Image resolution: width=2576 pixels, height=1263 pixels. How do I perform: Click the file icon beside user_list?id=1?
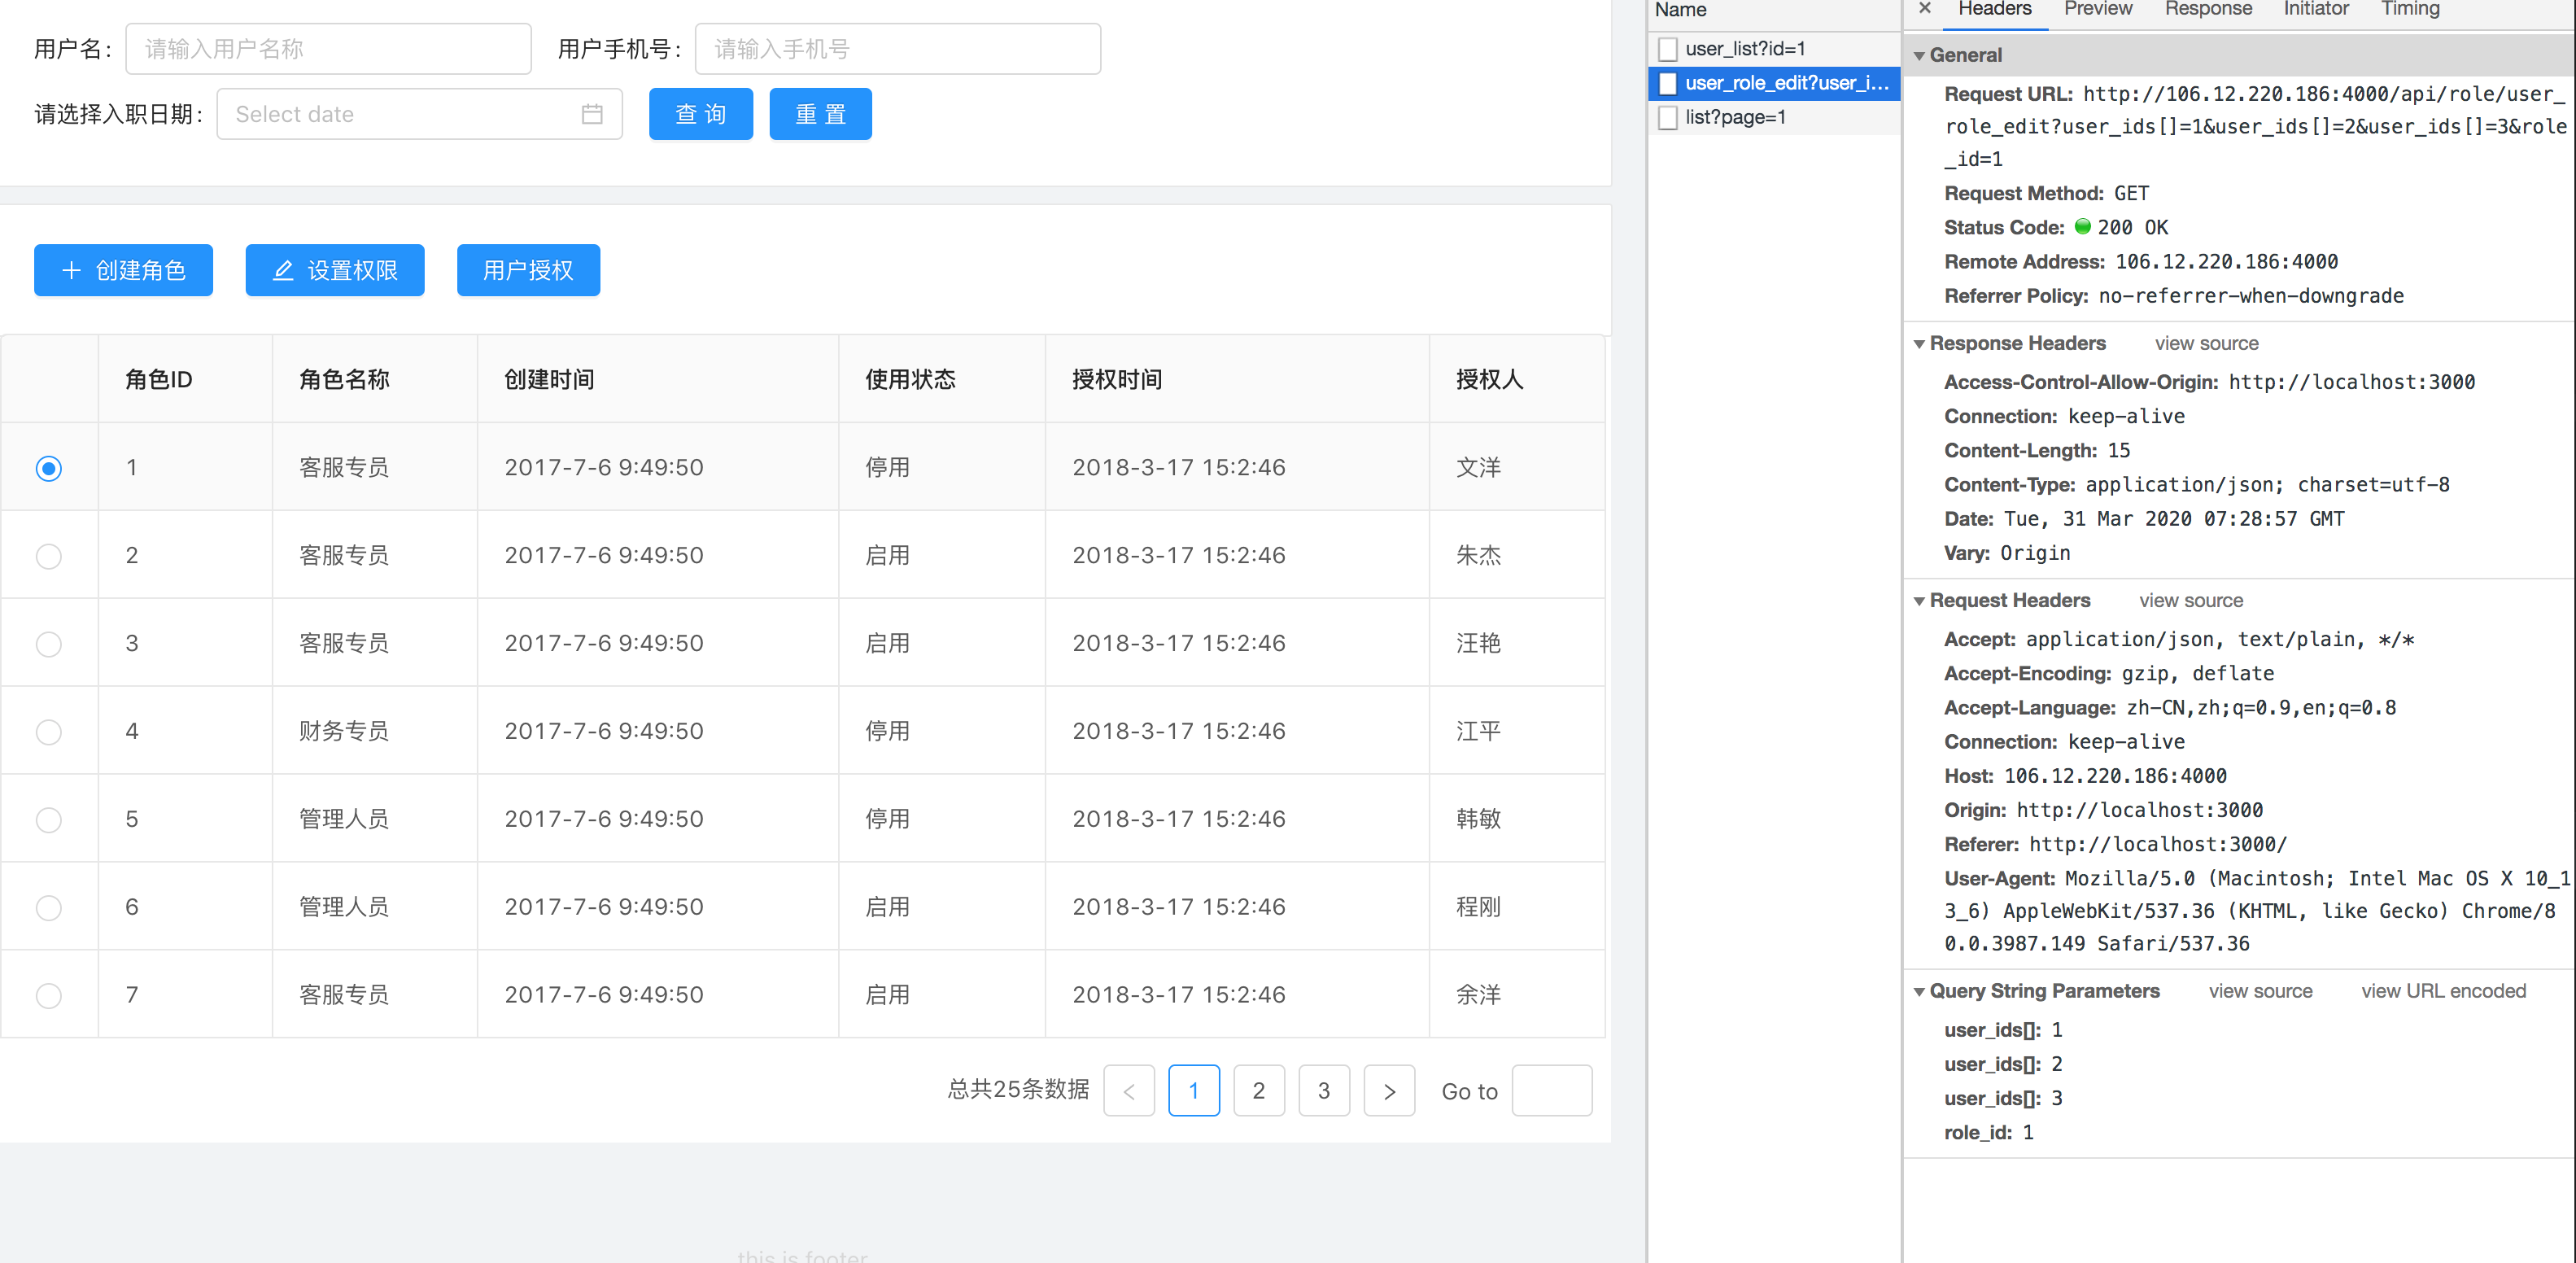[1667, 49]
